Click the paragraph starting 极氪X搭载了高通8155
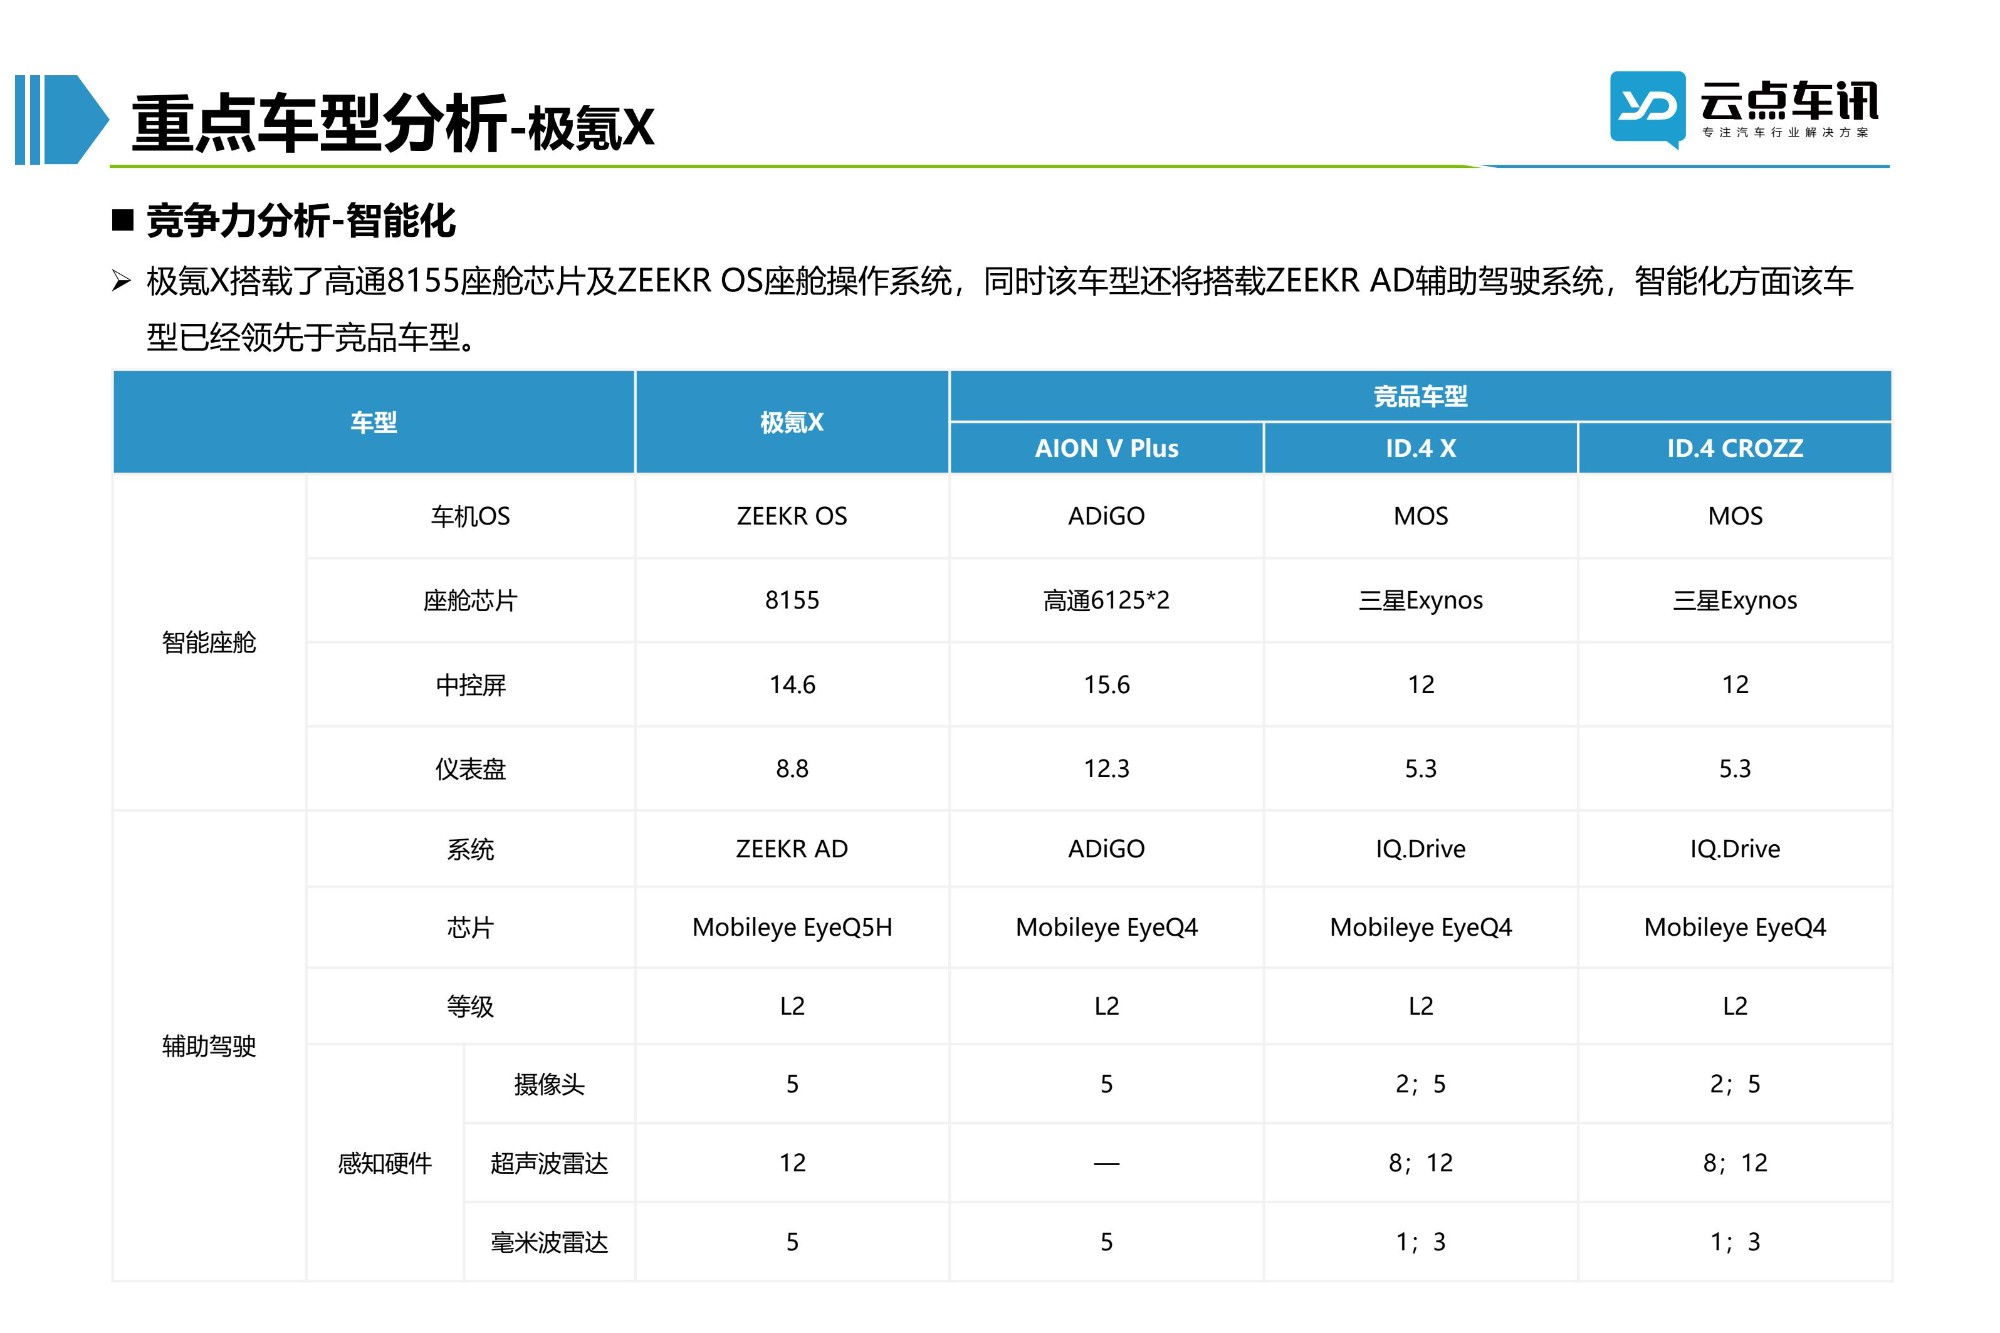Screen dimensions: 2000x1333 pyautogui.click(x=1000, y=309)
